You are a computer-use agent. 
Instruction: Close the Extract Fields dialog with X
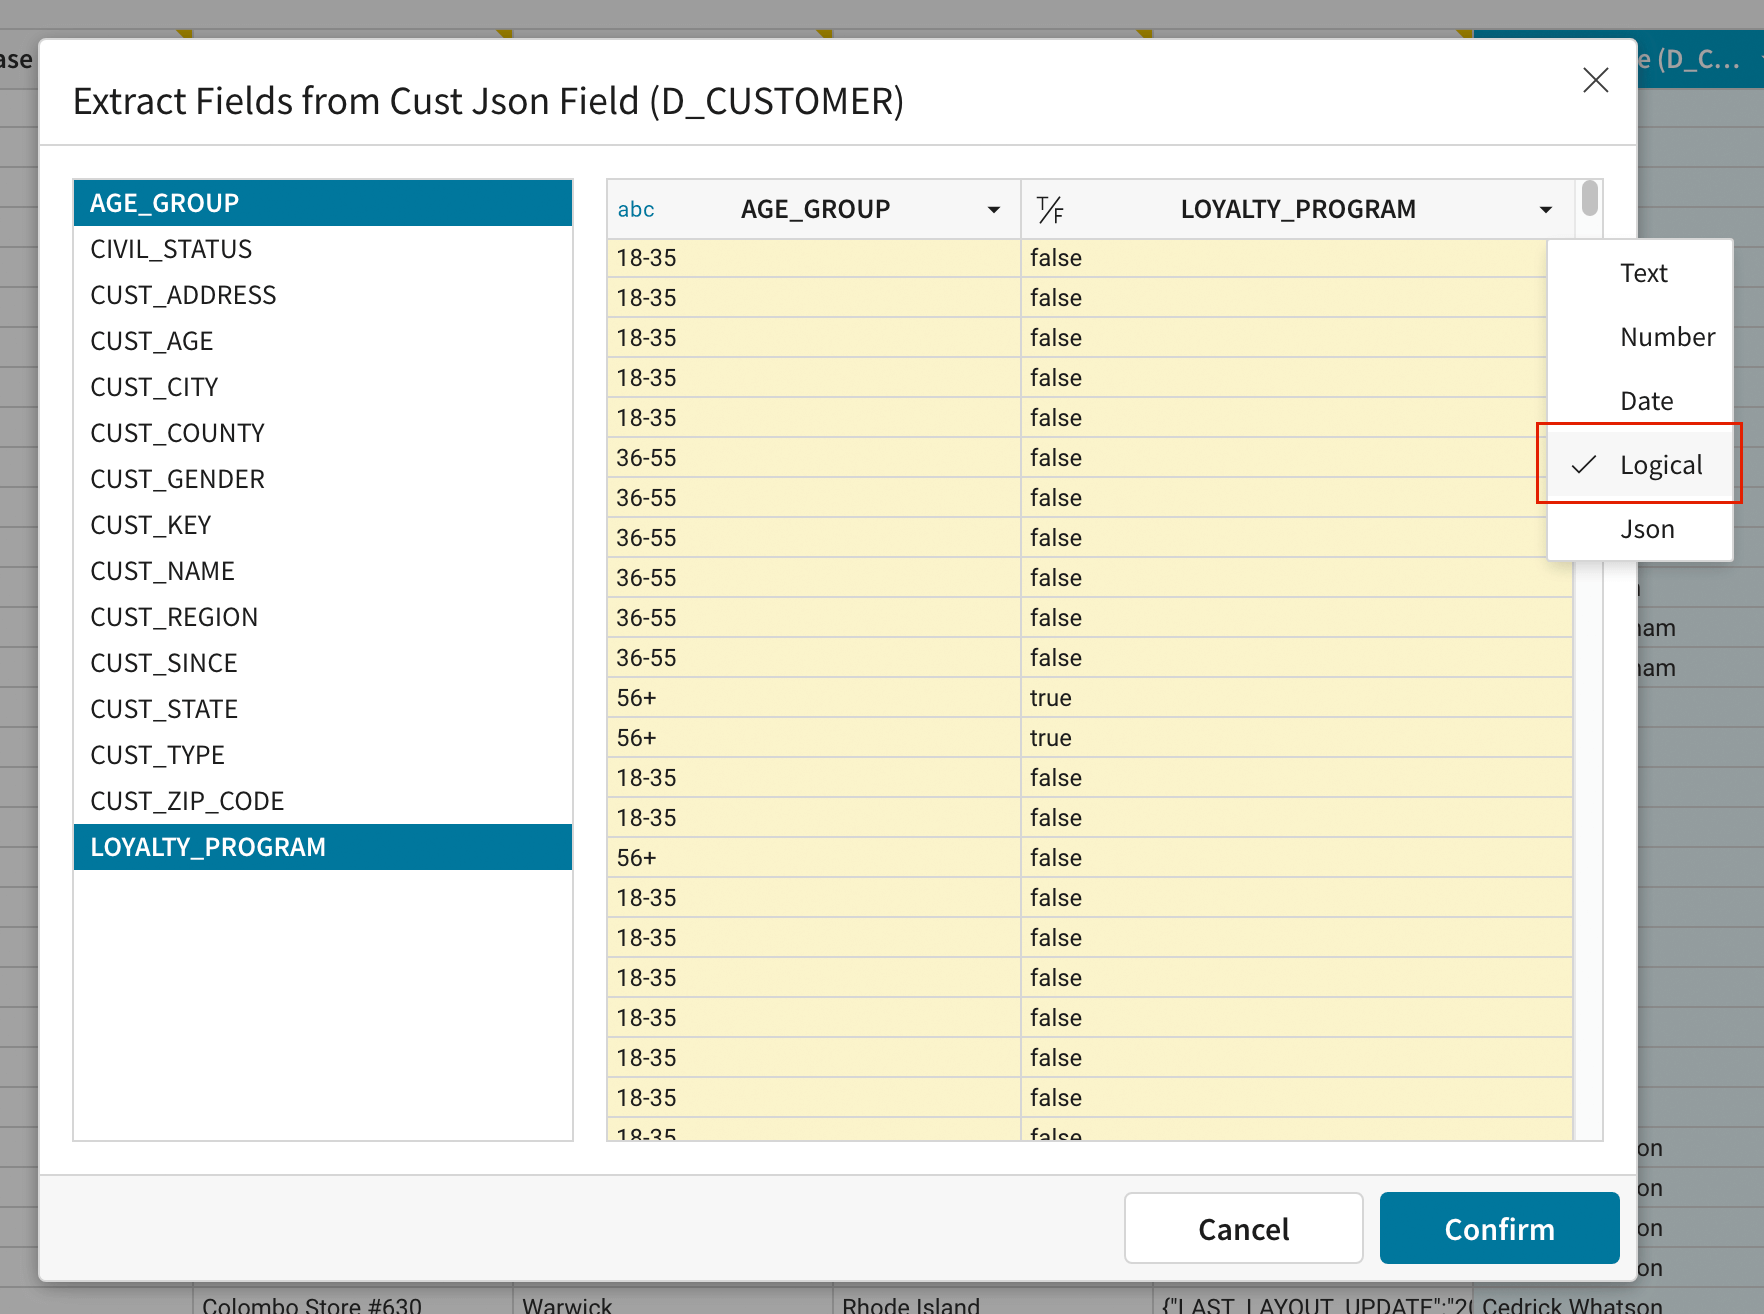(x=1596, y=80)
